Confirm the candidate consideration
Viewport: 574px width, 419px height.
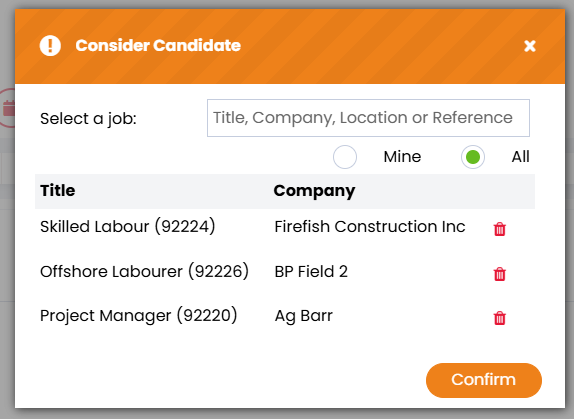pyautogui.click(x=484, y=380)
